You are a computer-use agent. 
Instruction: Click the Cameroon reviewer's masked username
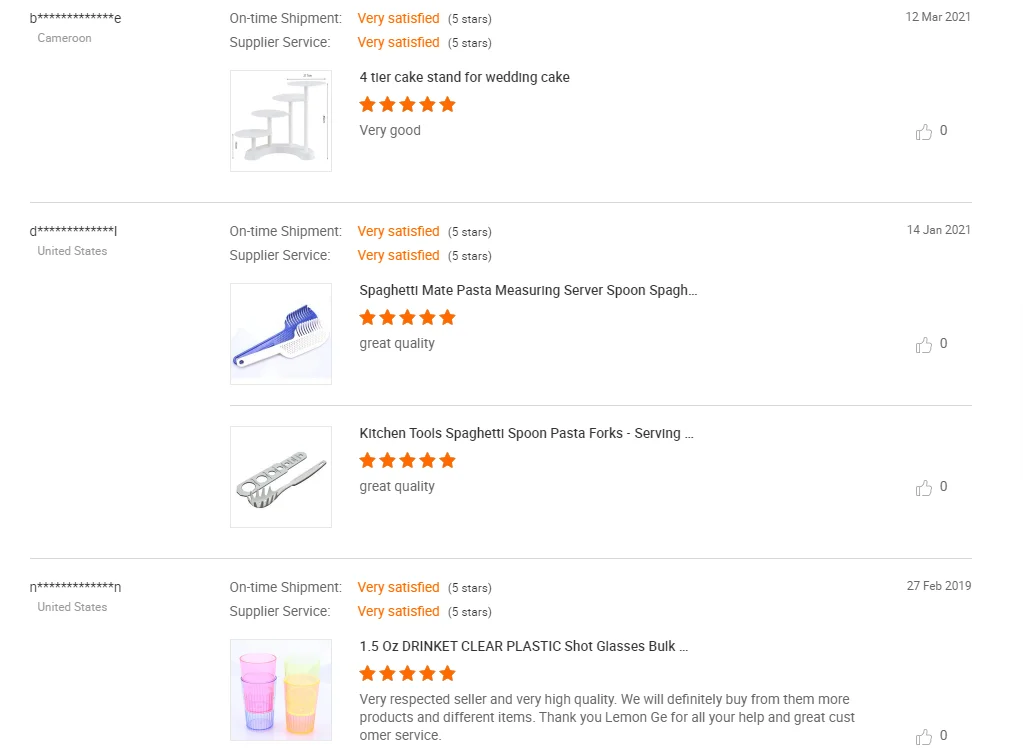pyautogui.click(x=76, y=18)
